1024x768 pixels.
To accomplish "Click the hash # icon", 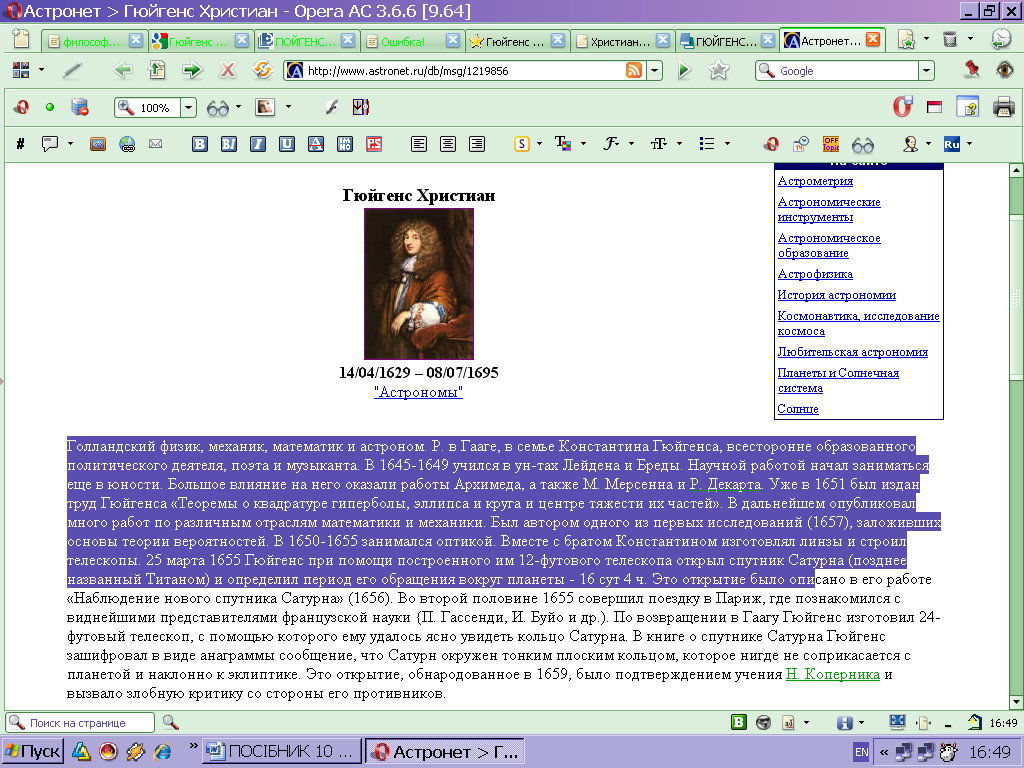I will pyautogui.click(x=20, y=144).
